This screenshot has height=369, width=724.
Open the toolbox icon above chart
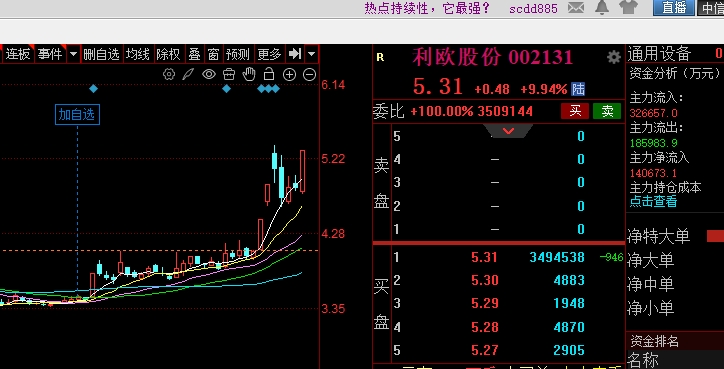(x=229, y=74)
